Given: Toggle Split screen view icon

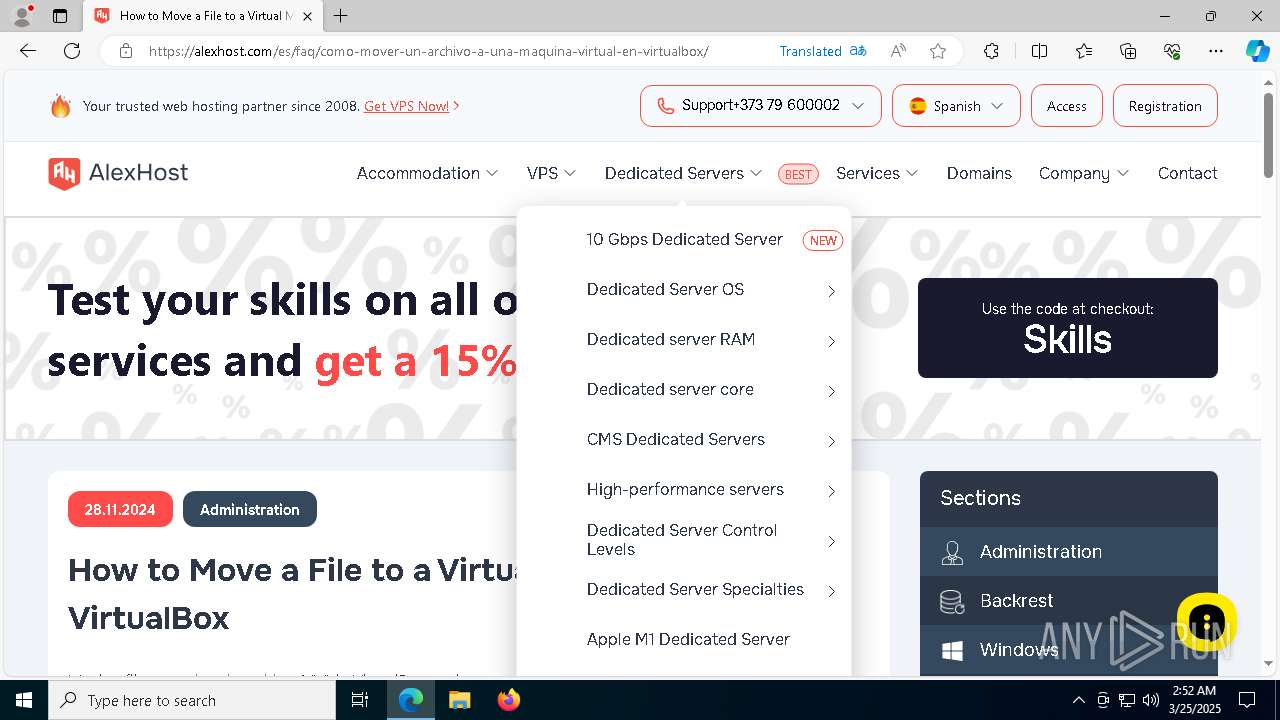Looking at the screenshot, I should click(1039, 51).
